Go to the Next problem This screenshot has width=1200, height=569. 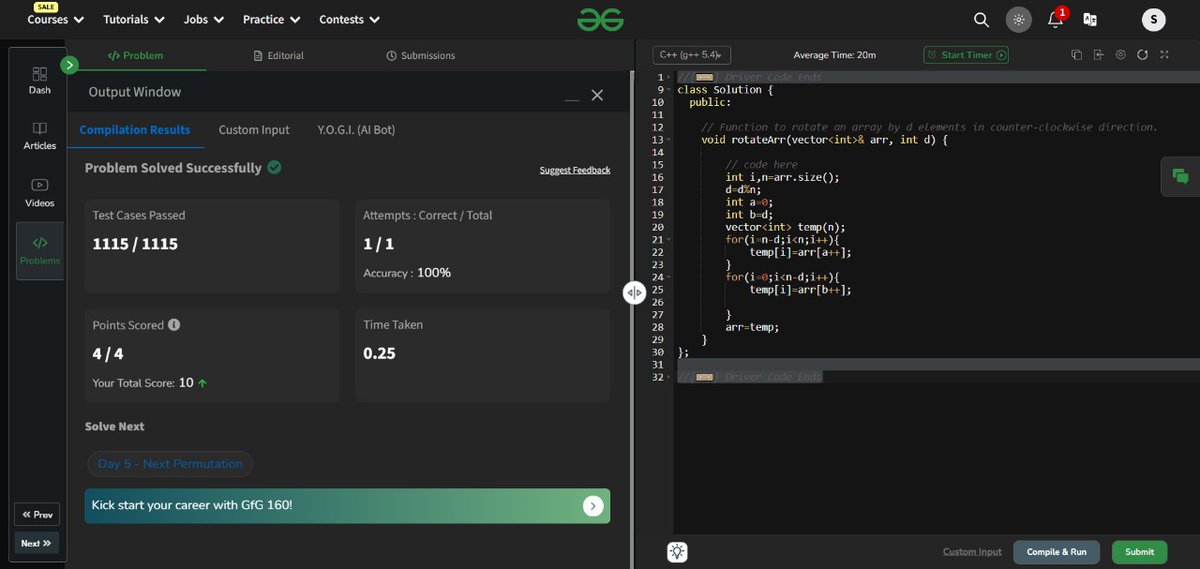[x=37, y=543]
